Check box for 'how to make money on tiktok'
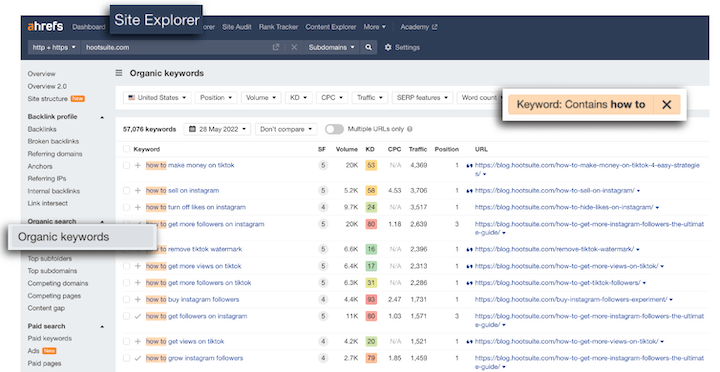 click(x=126, y=165)
